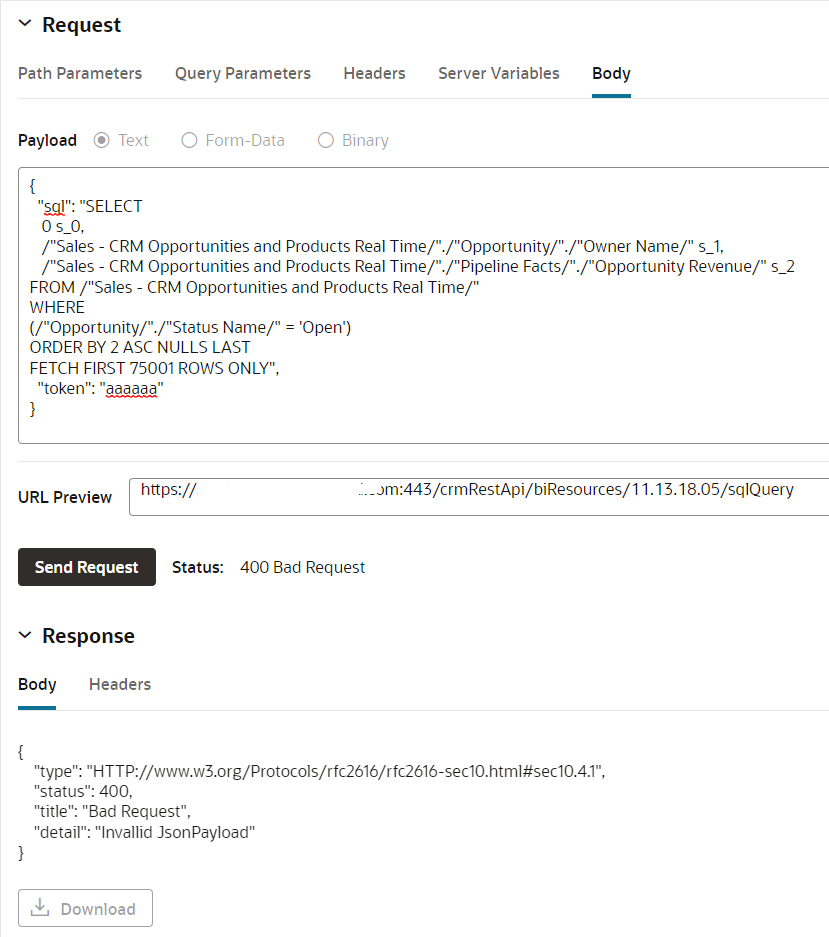Click the URL Preview field
This screenshot has height=937, width=829.
[479, 497]
